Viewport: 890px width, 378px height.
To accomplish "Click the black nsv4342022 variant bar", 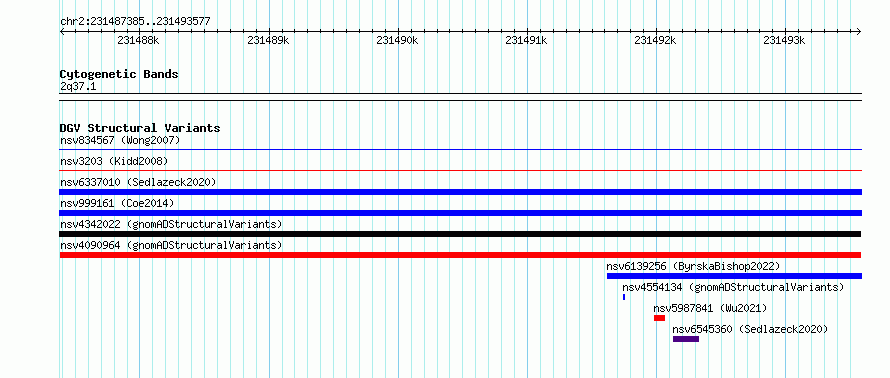I will click(460, 234).
